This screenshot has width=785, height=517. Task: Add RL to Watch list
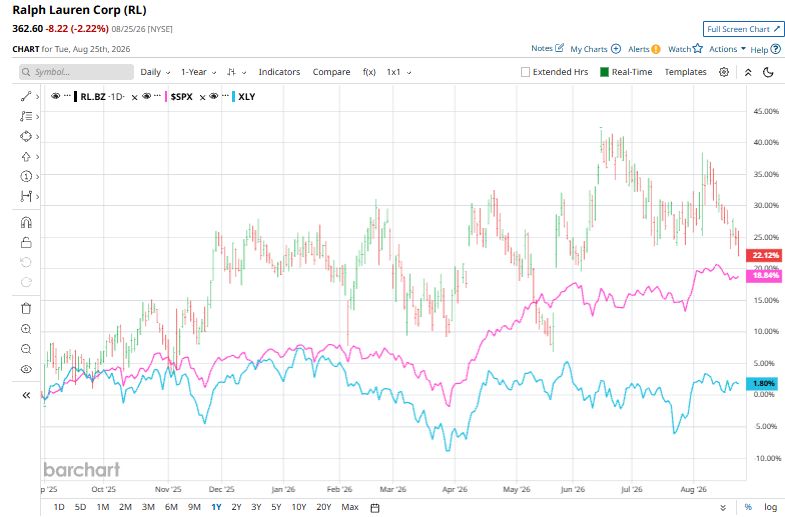coord(697,49)
